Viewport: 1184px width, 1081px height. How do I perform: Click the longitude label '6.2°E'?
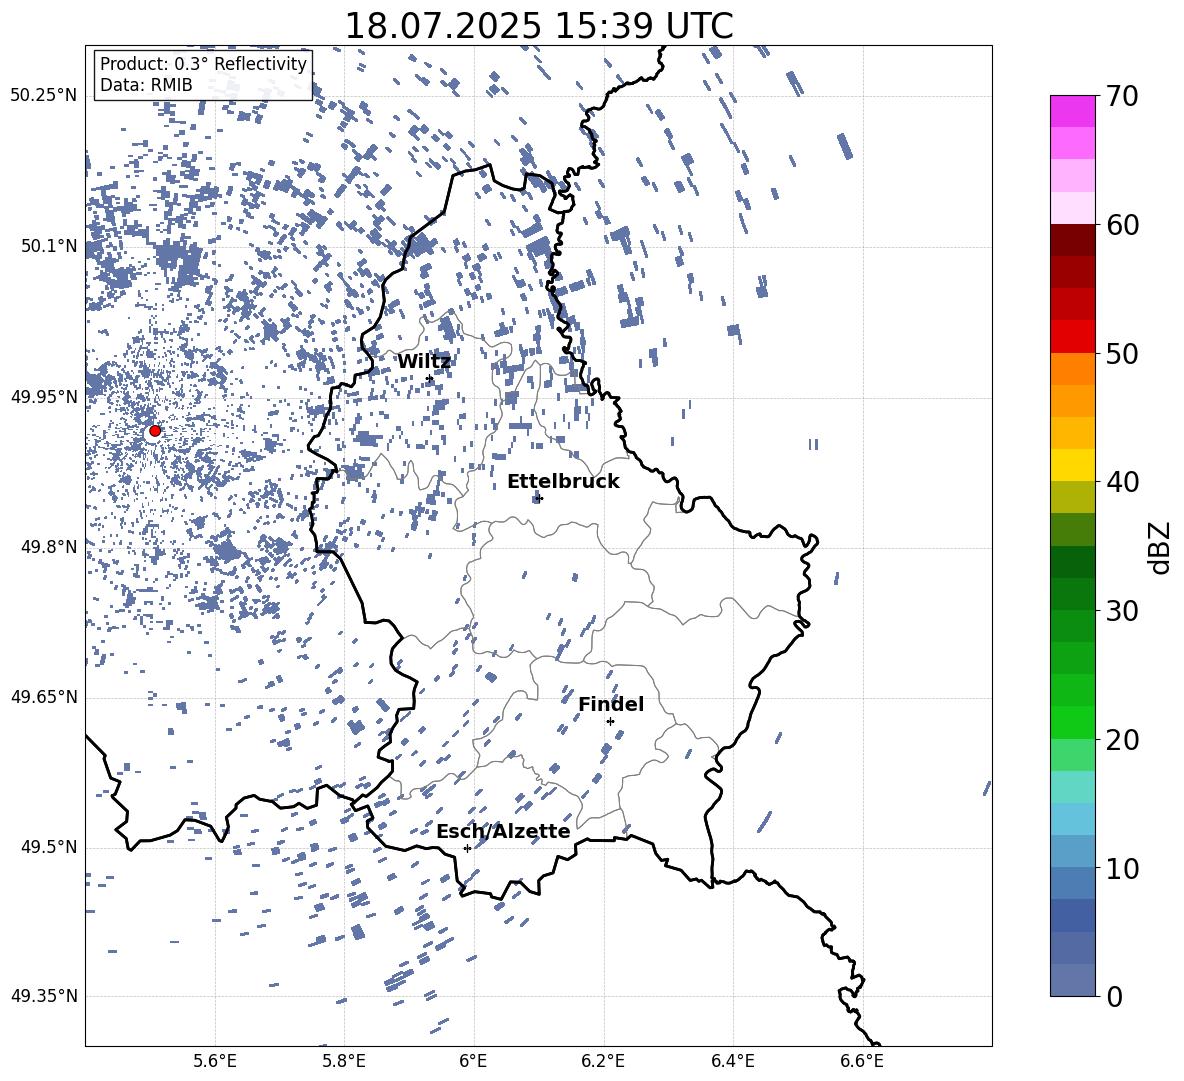[603, 1061]
